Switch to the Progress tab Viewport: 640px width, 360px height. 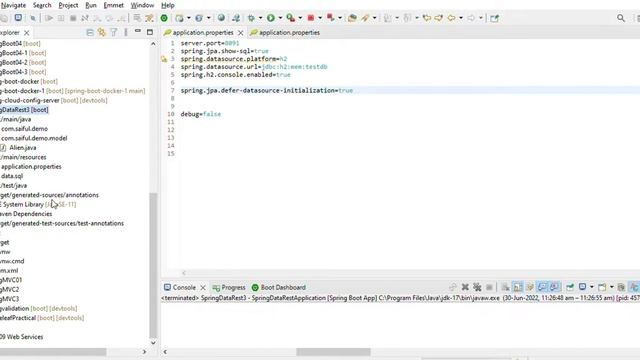click(229, 287)
